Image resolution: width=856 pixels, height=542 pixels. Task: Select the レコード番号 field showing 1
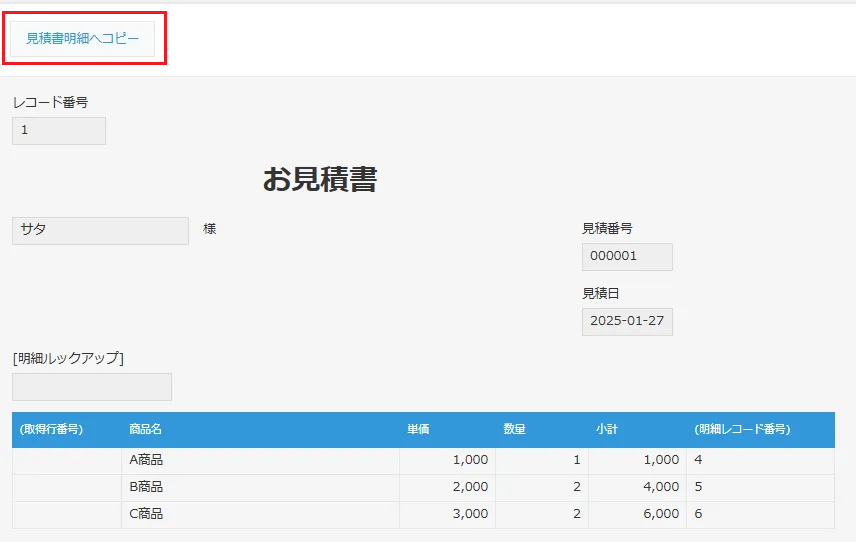59,130
